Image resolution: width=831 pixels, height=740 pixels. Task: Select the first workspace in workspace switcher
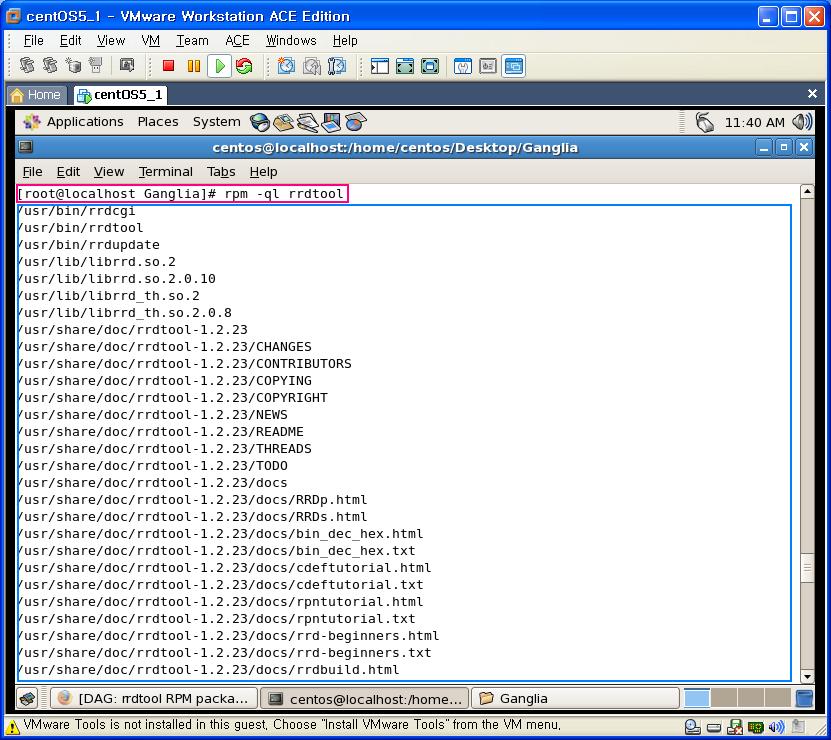[696, 698]
